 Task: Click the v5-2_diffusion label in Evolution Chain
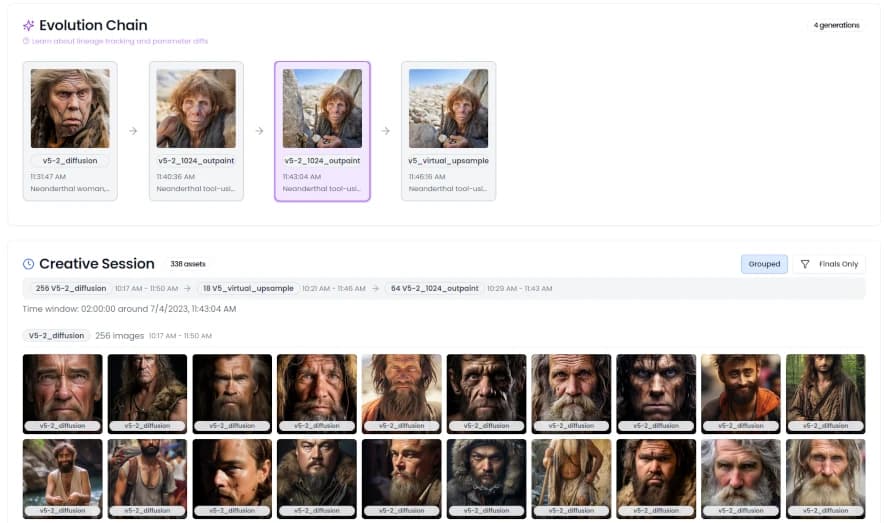point(70,161)
